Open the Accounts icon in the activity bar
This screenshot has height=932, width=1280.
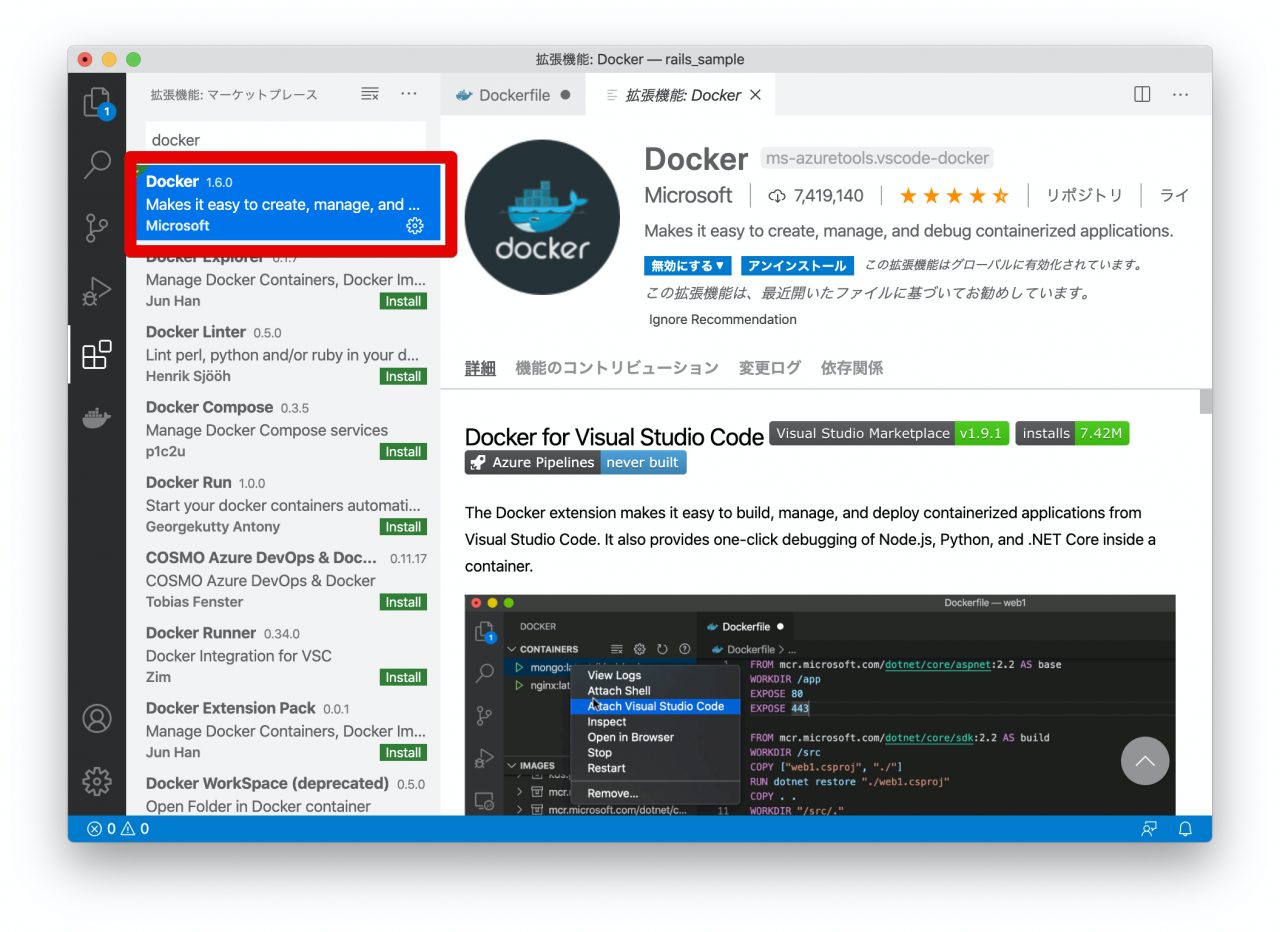[x=97, y=719]
